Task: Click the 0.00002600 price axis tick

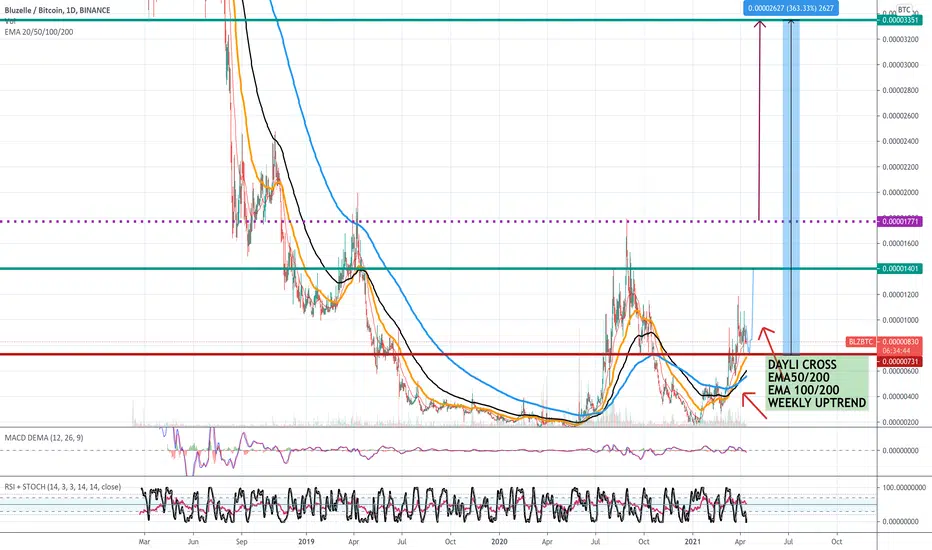Action: tap(900, 116)
